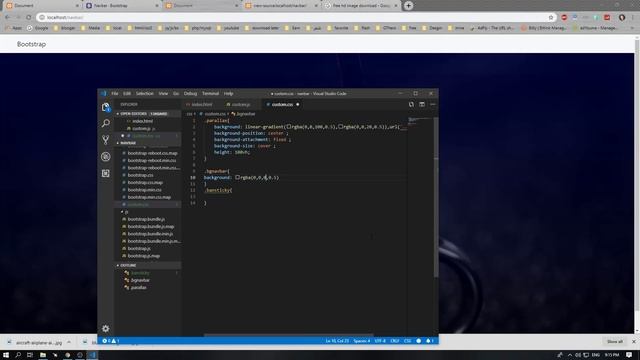Open a new Chrome tab with the plus button
The width and height of the screenshot is (640, 360).
[x=409, y=5]
